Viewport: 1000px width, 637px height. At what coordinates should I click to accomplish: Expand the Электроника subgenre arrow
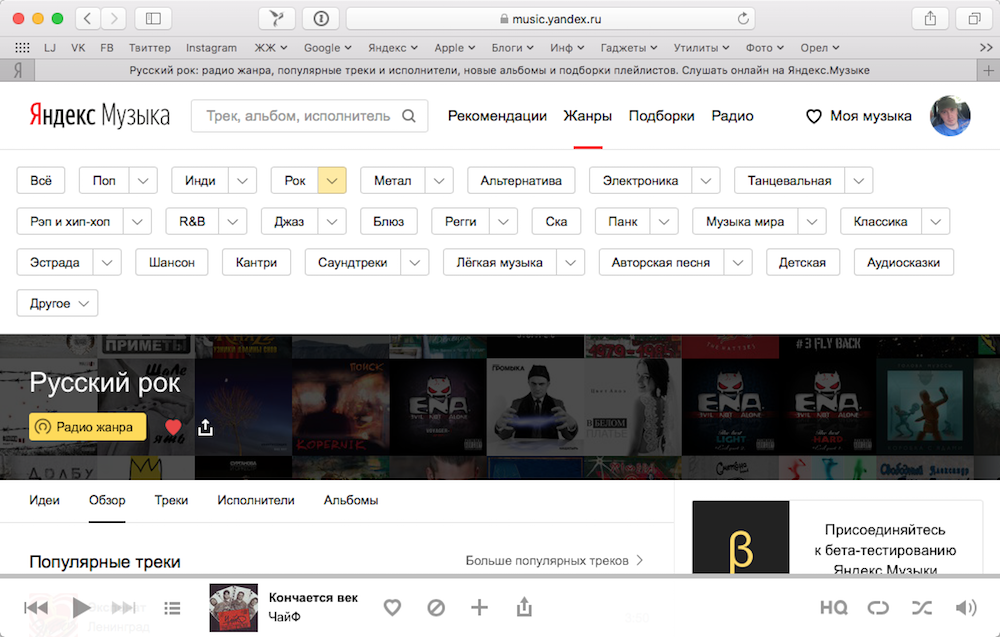click(705, 180)
